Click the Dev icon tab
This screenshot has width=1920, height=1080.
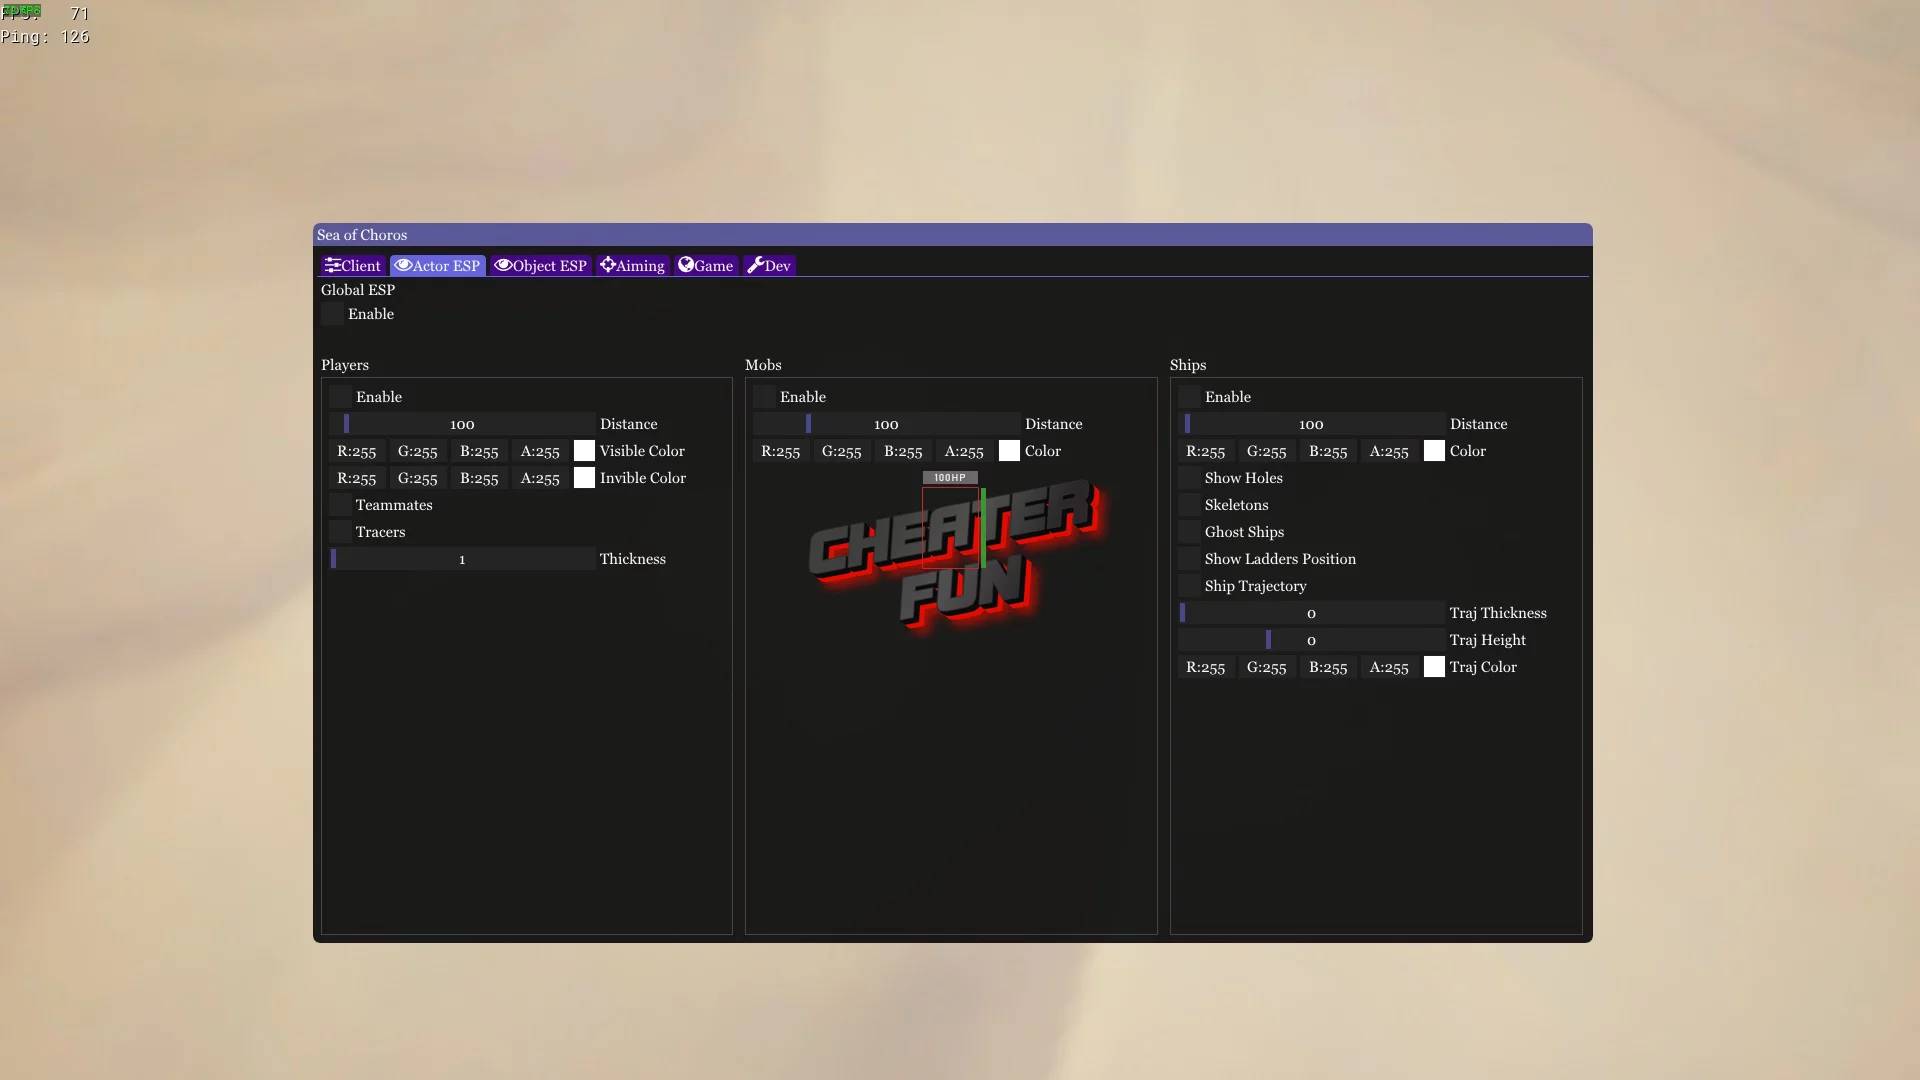[769, 265]
